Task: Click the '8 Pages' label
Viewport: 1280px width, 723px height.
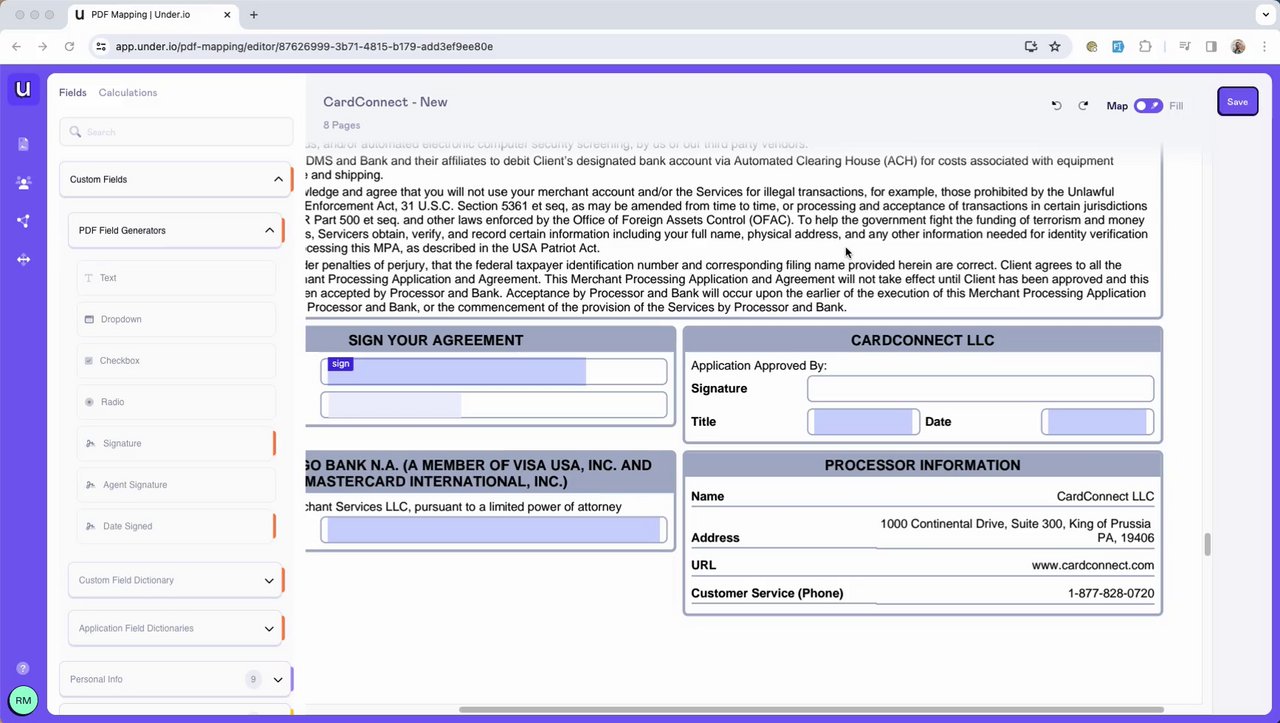Action: (x=342, y=125)
